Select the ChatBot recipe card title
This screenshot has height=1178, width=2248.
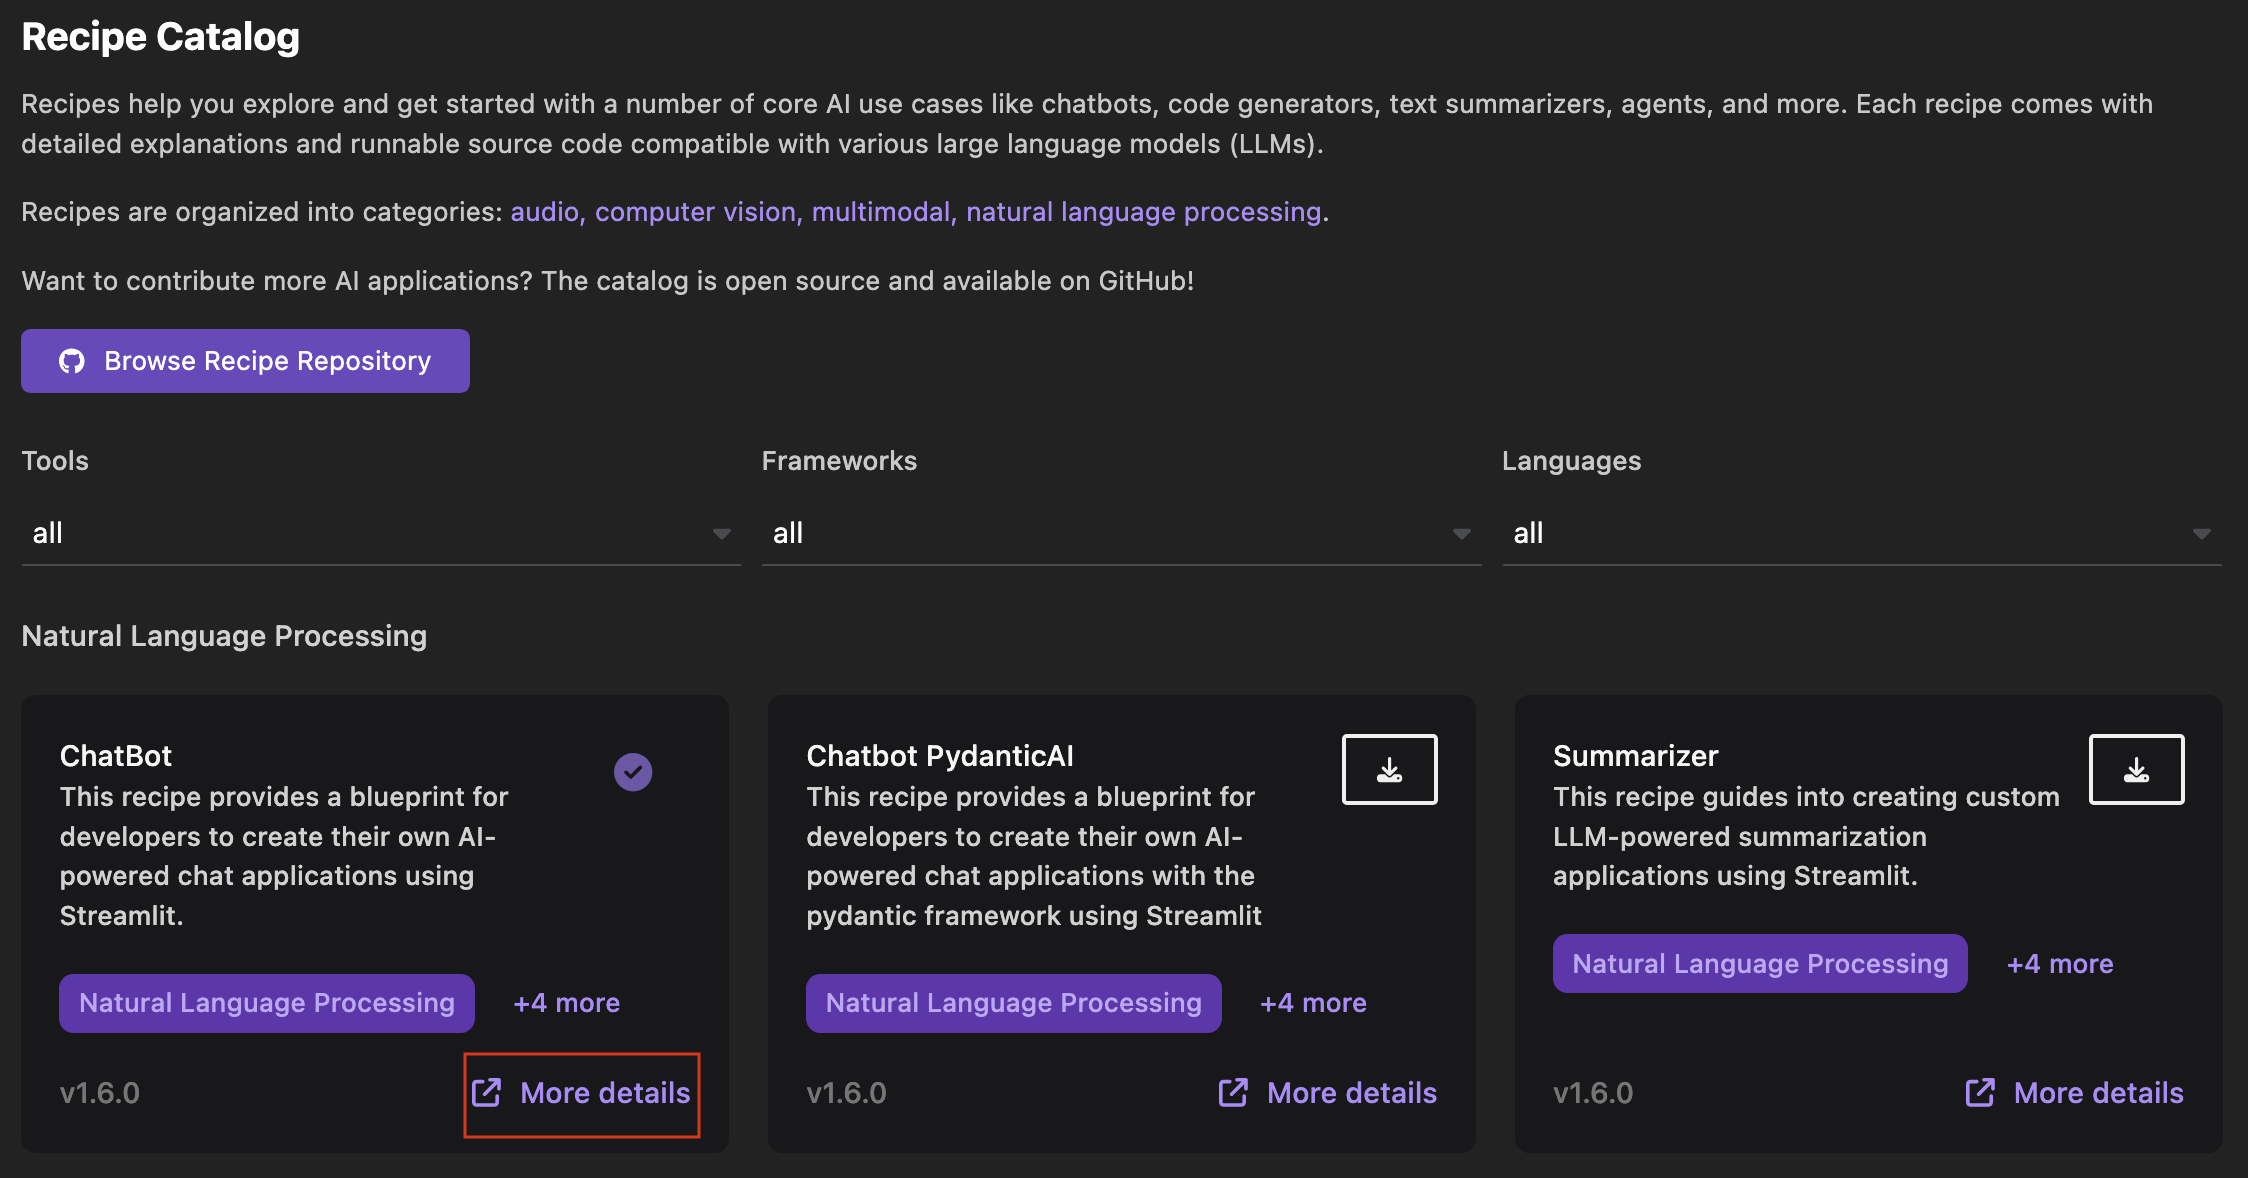[116, 756]
